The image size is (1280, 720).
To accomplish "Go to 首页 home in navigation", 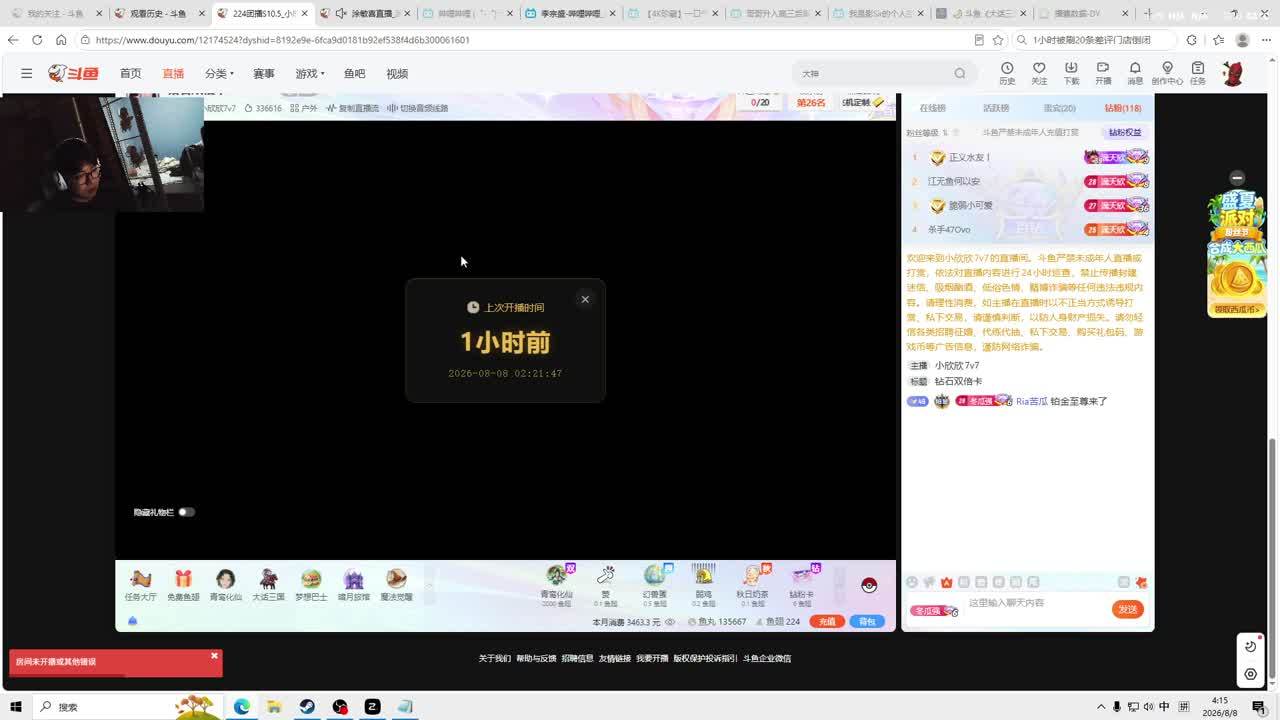I will [130, 73].
